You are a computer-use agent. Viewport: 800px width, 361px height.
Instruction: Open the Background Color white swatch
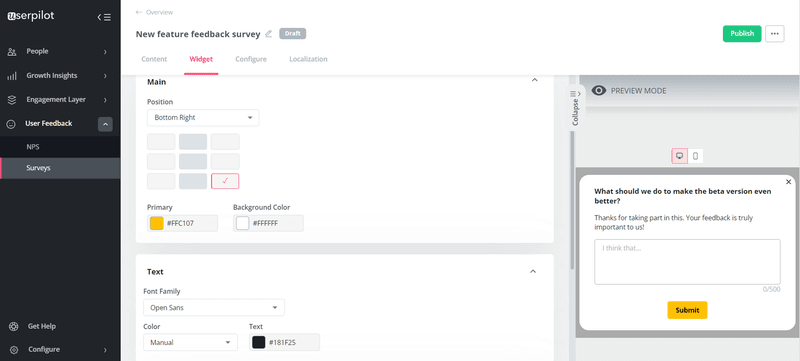(x=242, y=223)
